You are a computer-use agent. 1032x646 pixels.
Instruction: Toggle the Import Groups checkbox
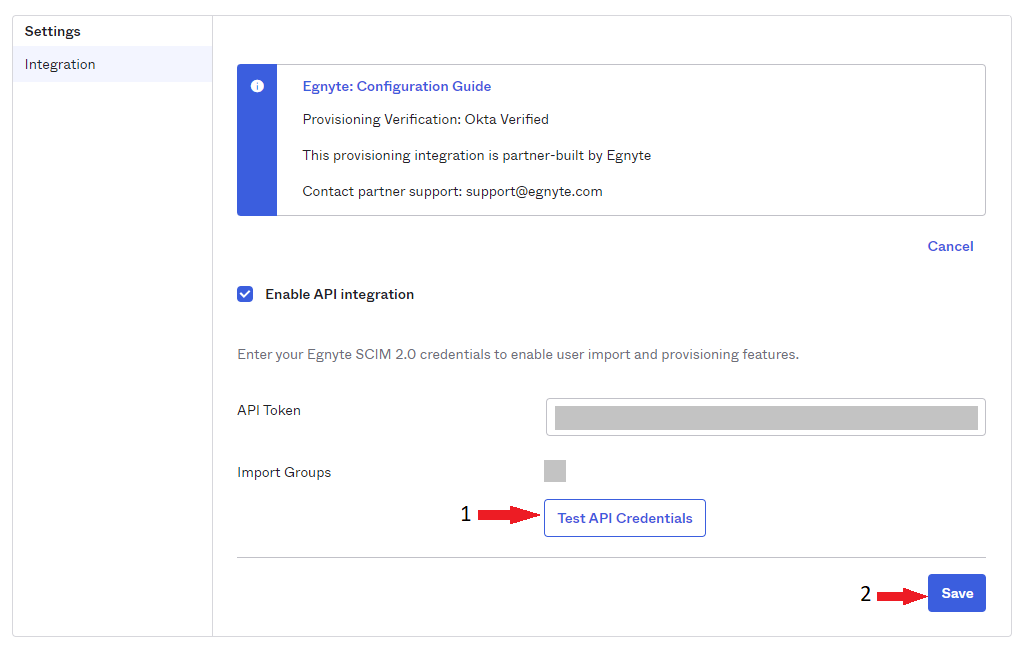555,471
